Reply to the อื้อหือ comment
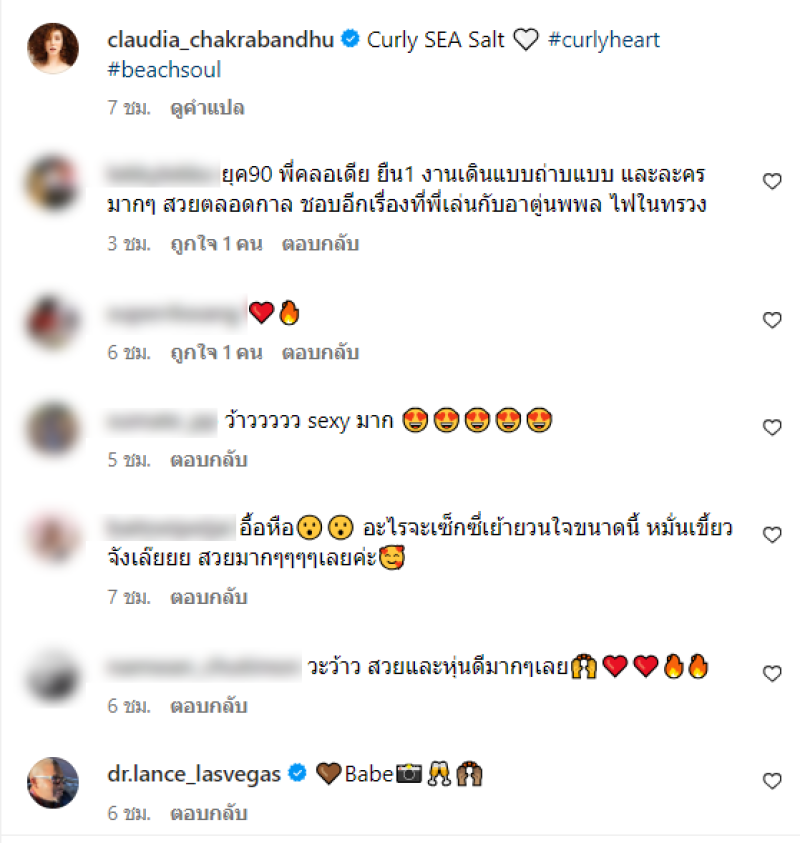 coord(209,598)
